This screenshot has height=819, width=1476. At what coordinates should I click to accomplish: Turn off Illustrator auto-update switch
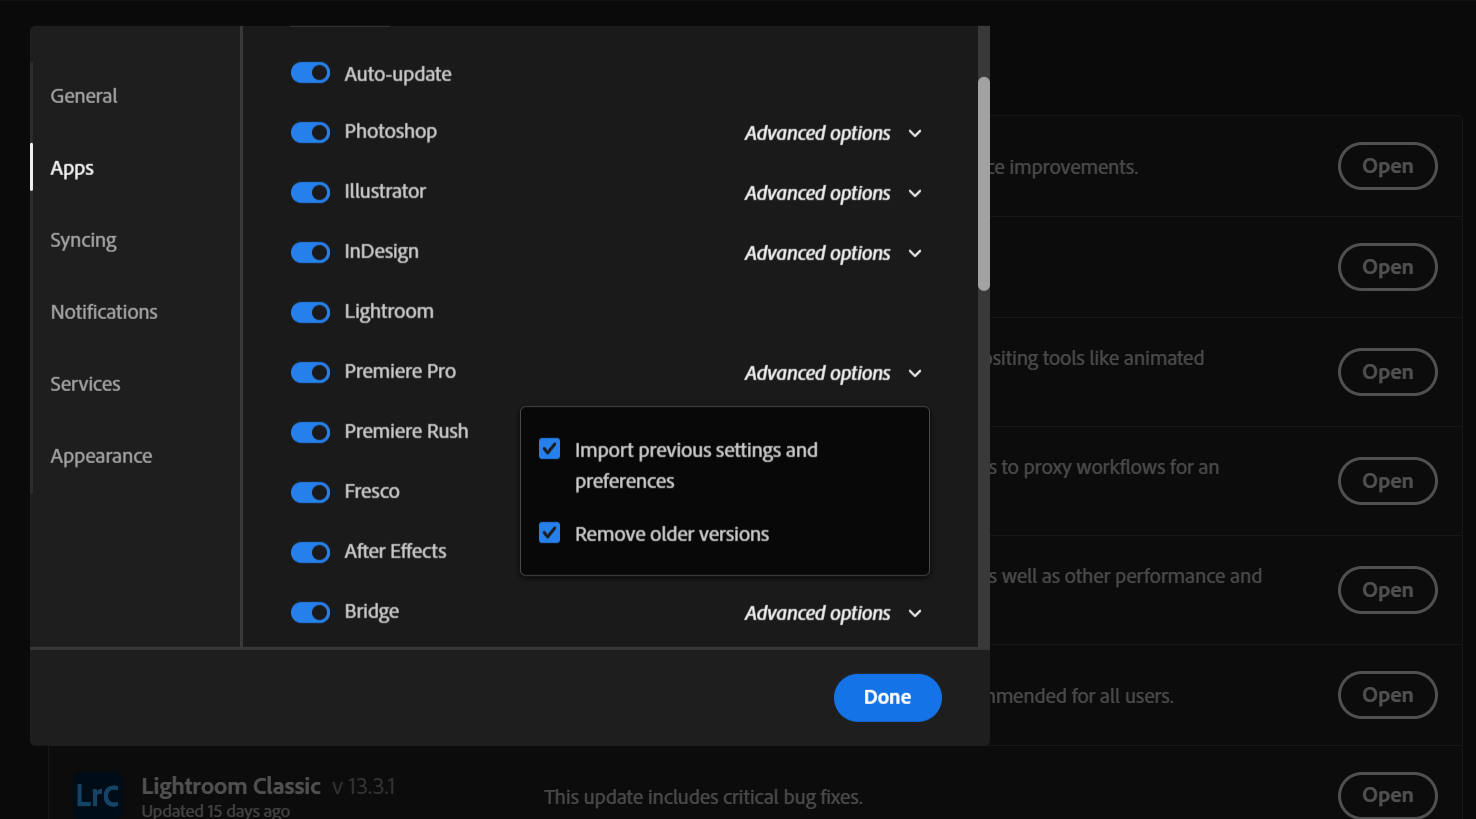(x=310, y=192)
